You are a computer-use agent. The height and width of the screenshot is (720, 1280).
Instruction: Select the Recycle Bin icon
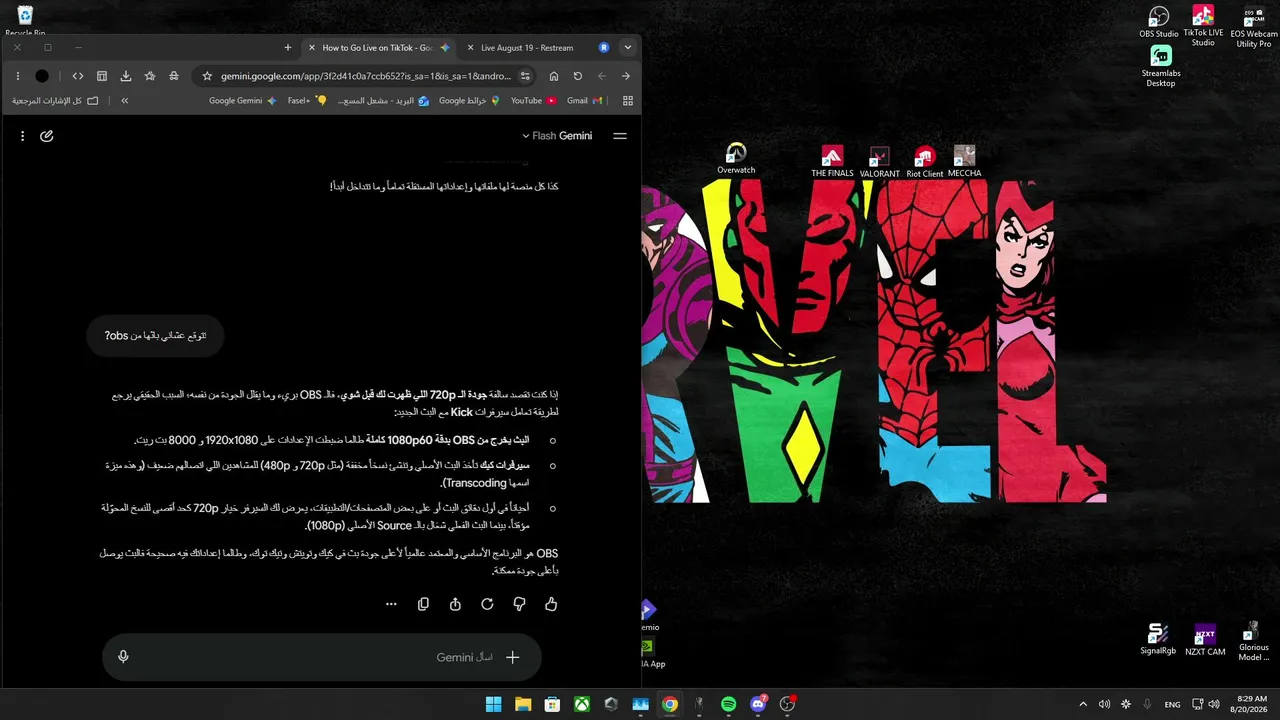pos(25,21)
